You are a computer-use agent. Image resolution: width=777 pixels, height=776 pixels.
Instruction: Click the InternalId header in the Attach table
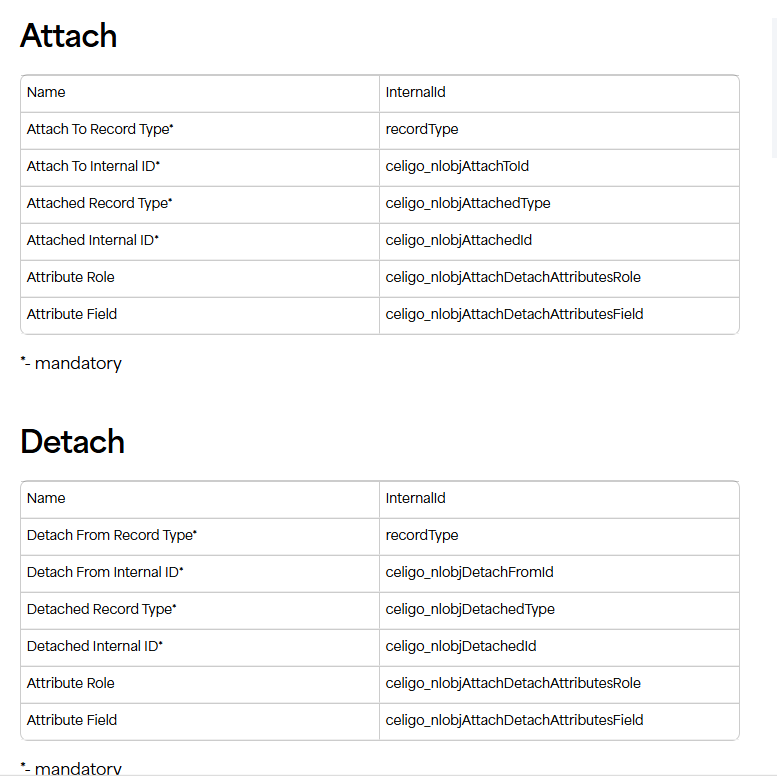(x=415, y=92)
